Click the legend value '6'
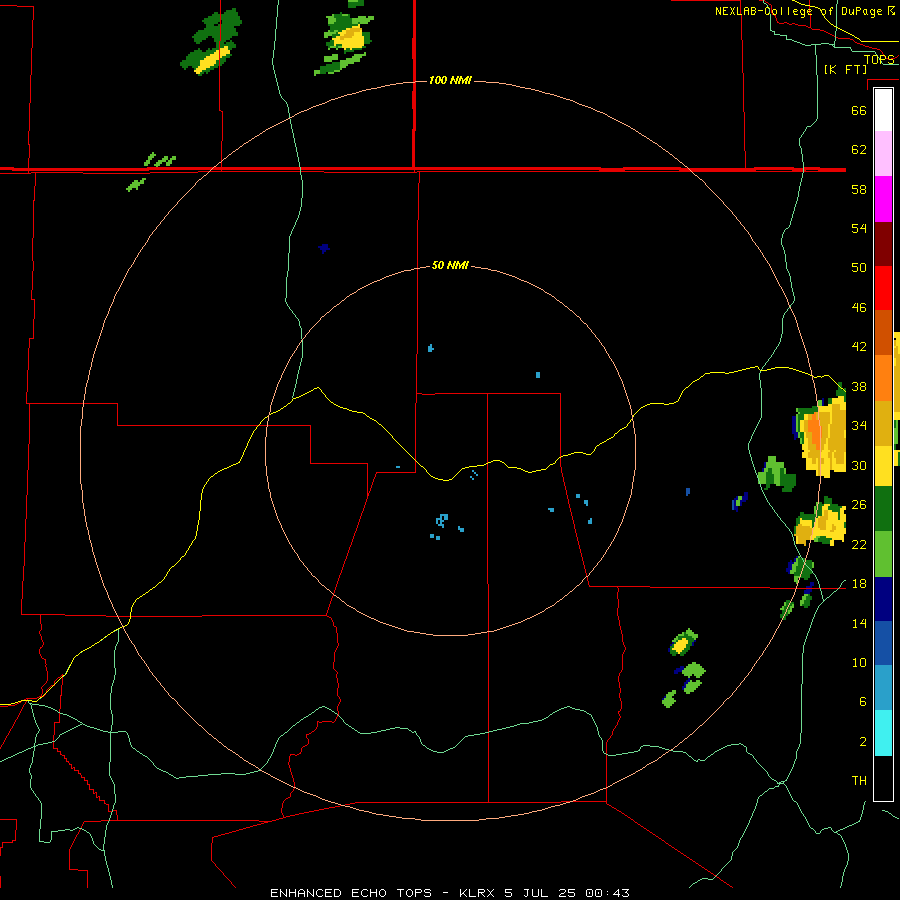 point(863,702)
